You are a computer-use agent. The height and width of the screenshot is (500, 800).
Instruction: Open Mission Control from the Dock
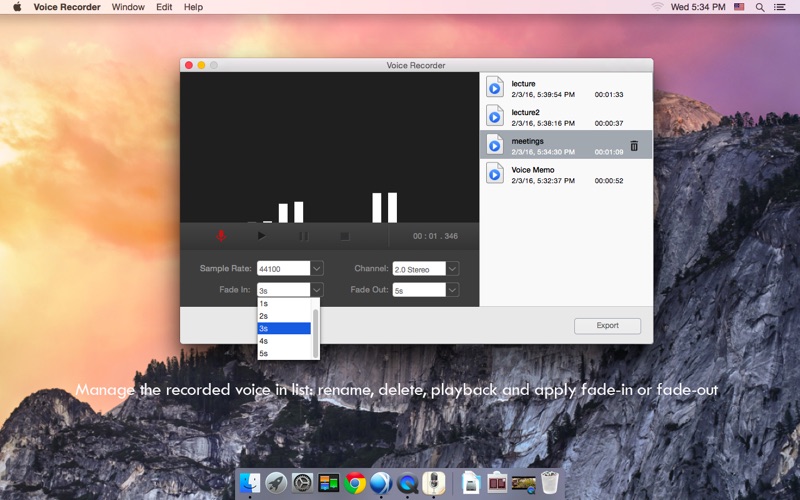329,483
